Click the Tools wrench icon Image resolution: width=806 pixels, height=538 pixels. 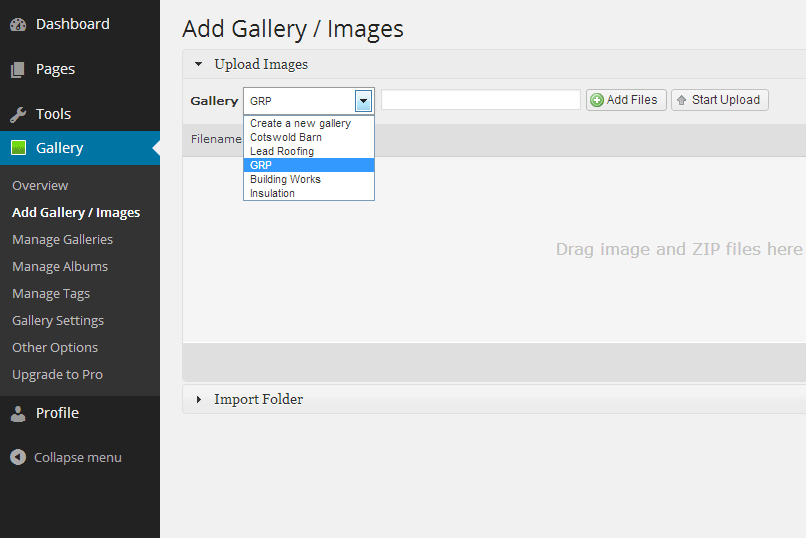coord(18,114)
